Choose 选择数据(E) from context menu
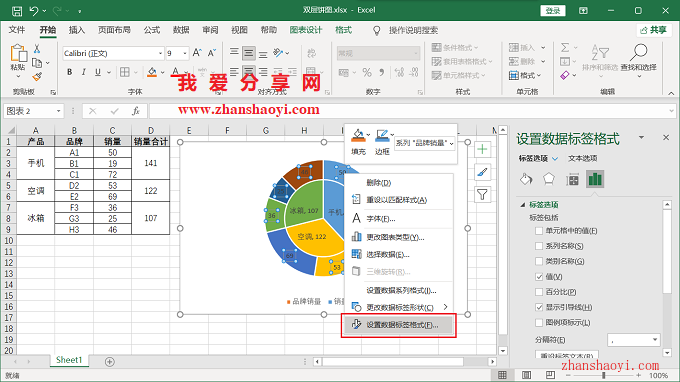 pyautogui.click(x=399, y=255)
